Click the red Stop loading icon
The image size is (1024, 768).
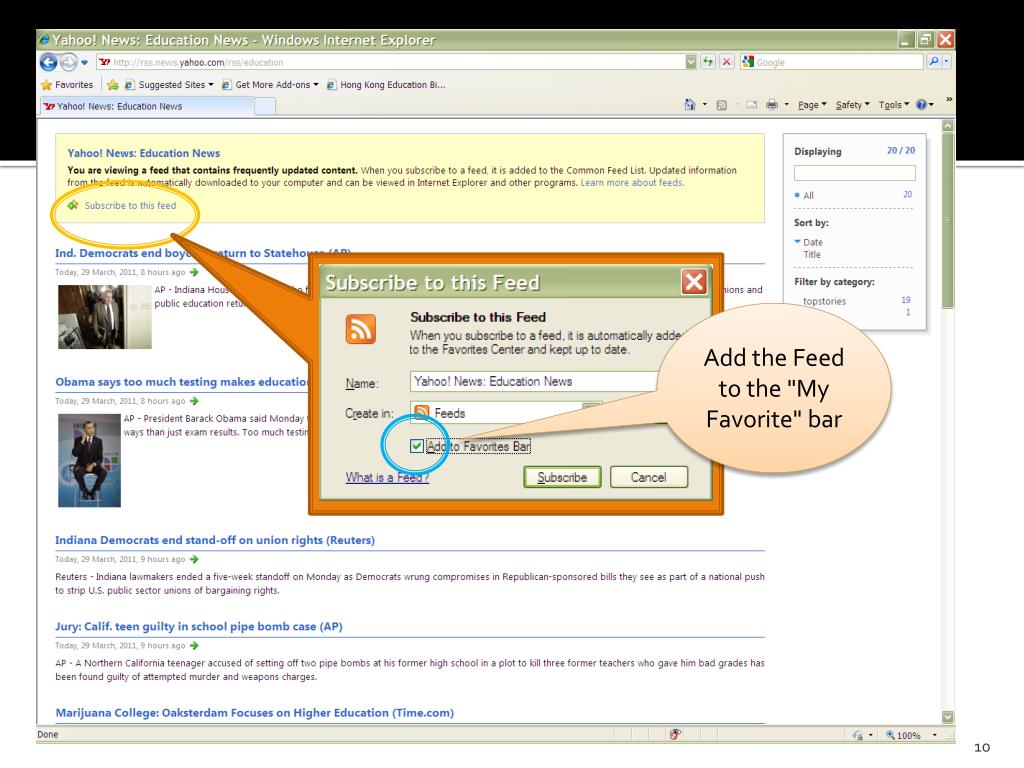tap(726, 62)
